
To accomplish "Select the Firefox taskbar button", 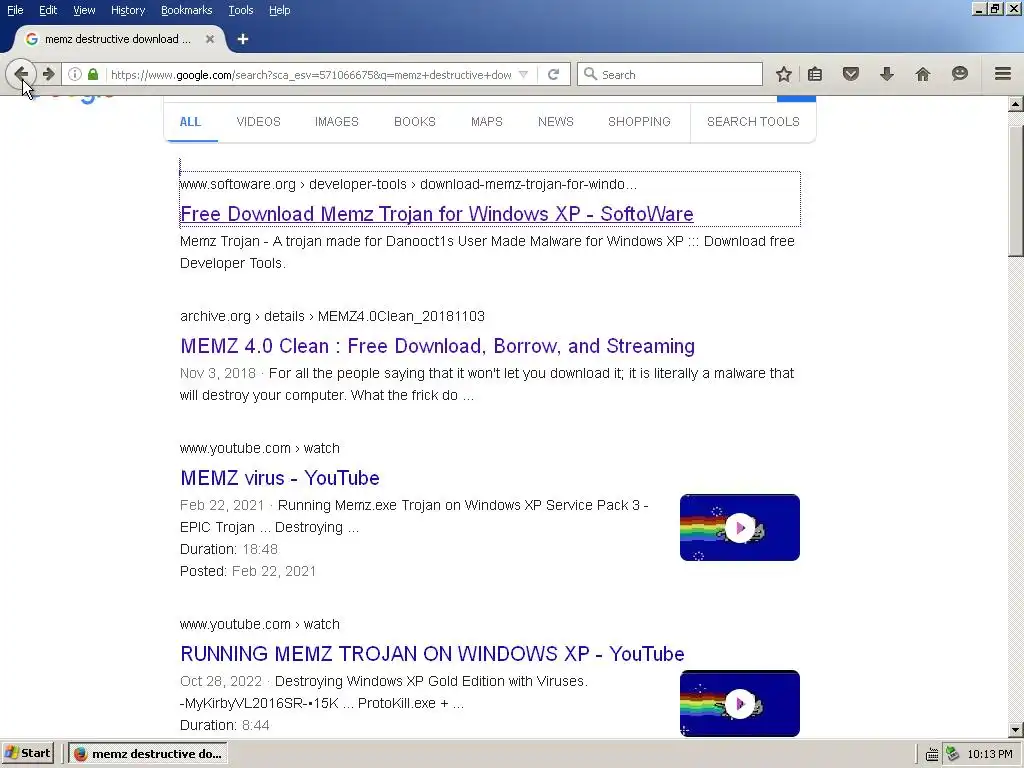I will pos(148,754).
